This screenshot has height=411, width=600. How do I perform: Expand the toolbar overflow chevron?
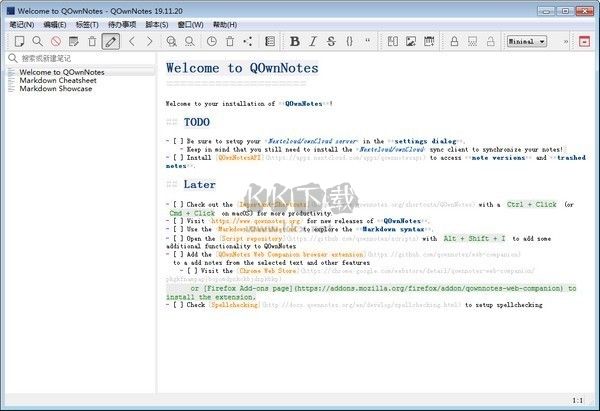[566, 41]
